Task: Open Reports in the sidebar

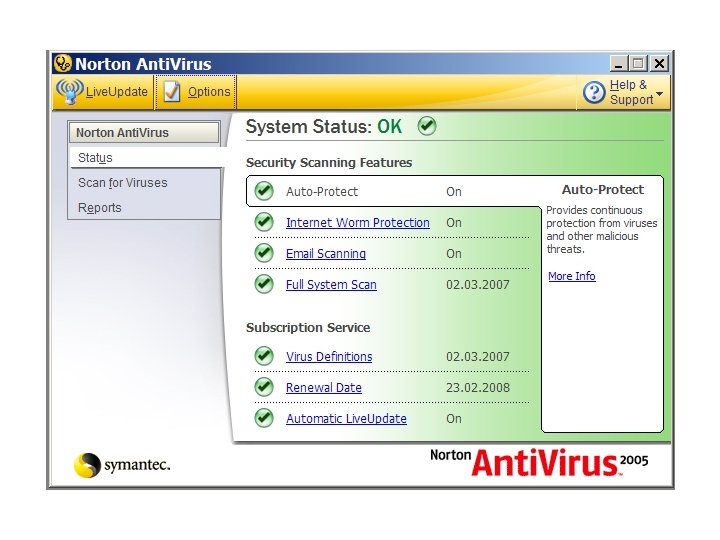Action: tap(100, 208)
